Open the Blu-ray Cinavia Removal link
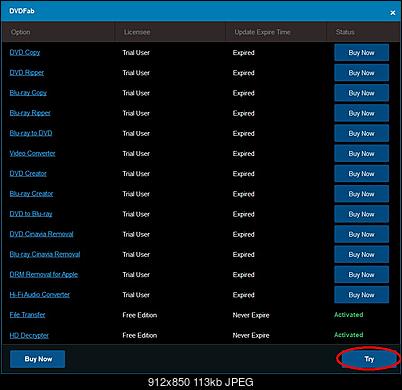 [45, 254]
